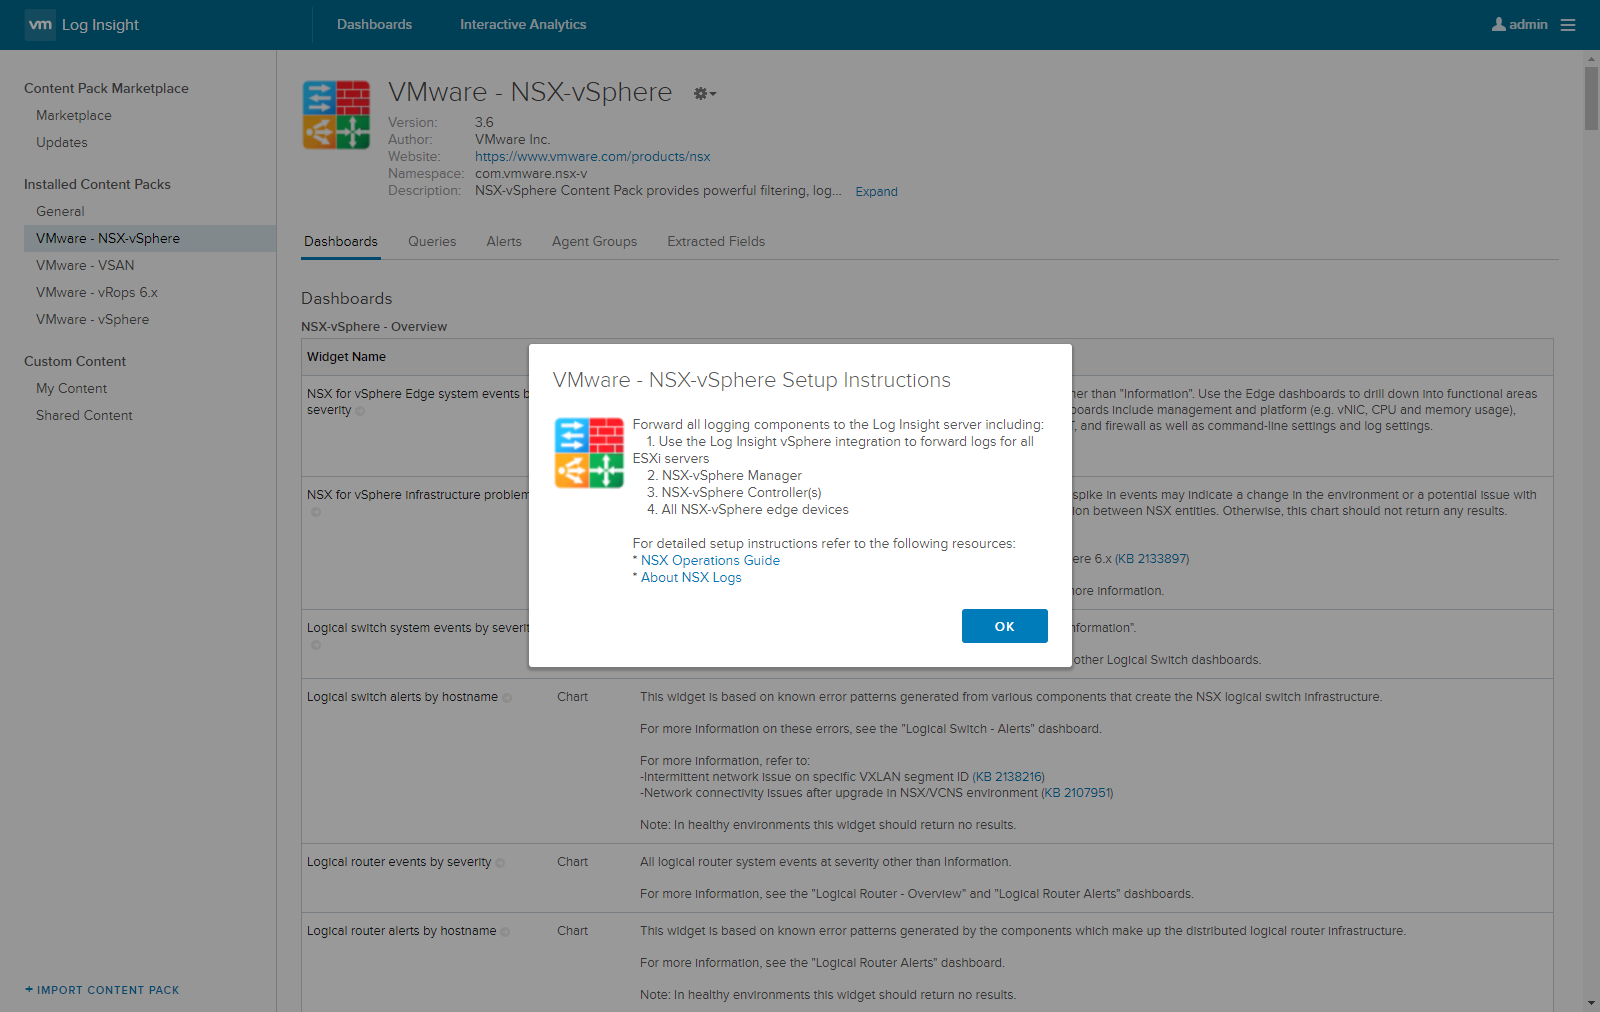Click info icon beside Logical router events by severity
Viewport: 1600px width, 1012px height.
pyautogui.click(x=500, y=863)
